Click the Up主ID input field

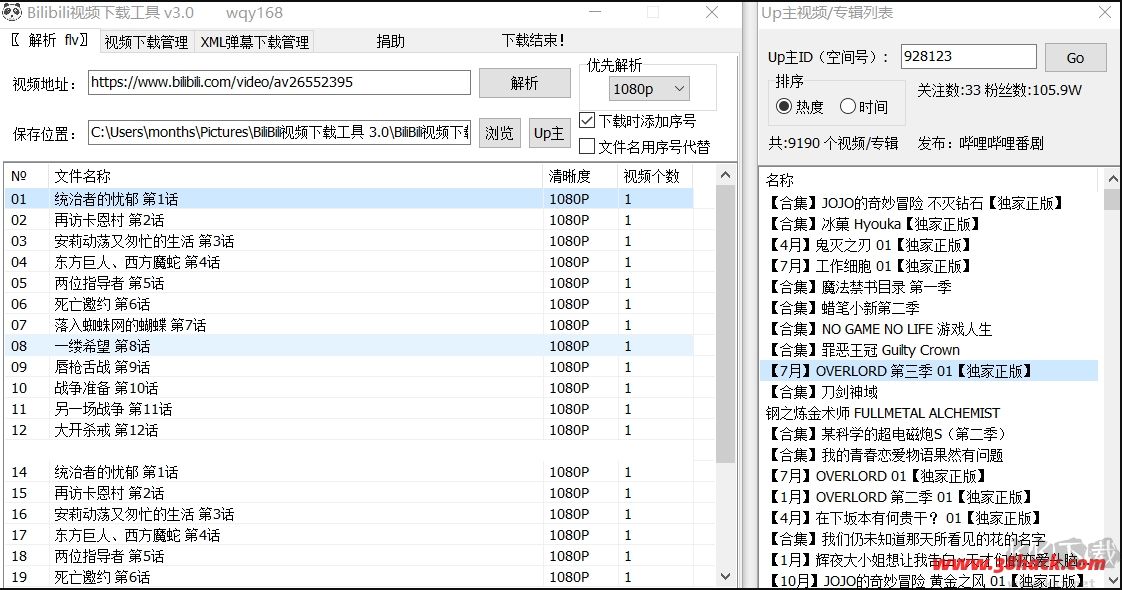[968, 57]
